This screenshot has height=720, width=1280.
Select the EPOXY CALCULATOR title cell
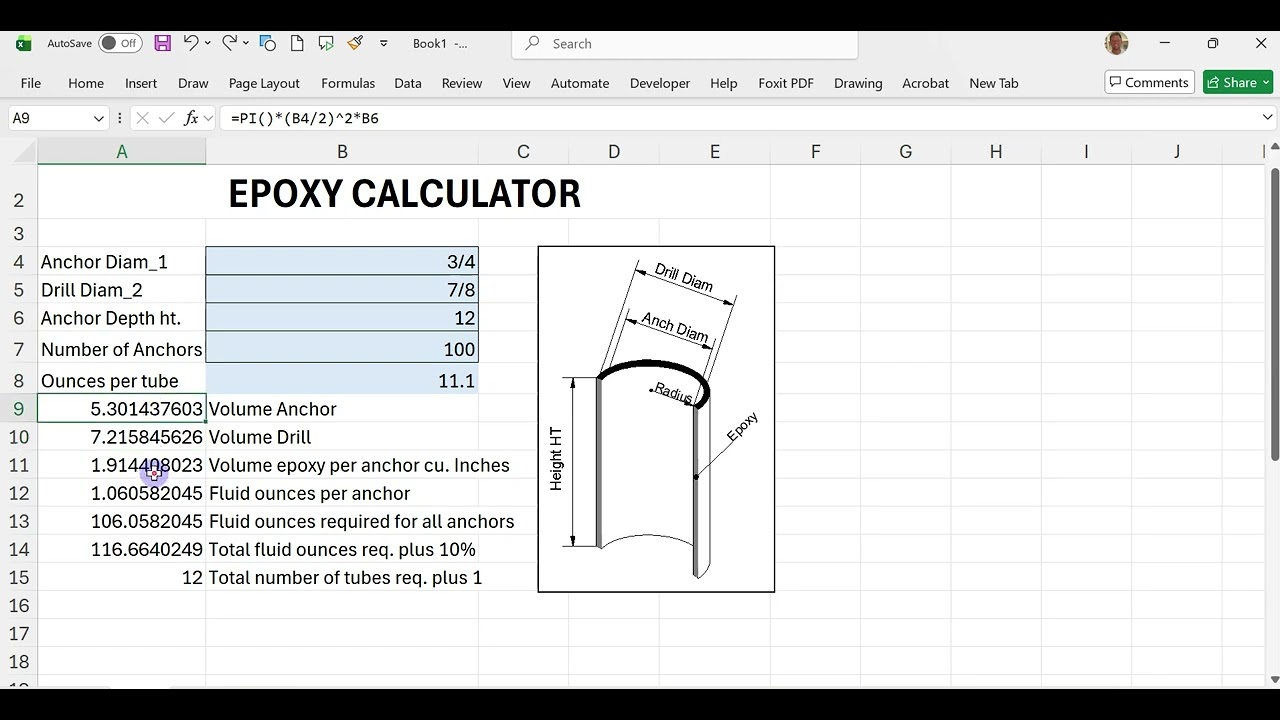coord(404,194)
